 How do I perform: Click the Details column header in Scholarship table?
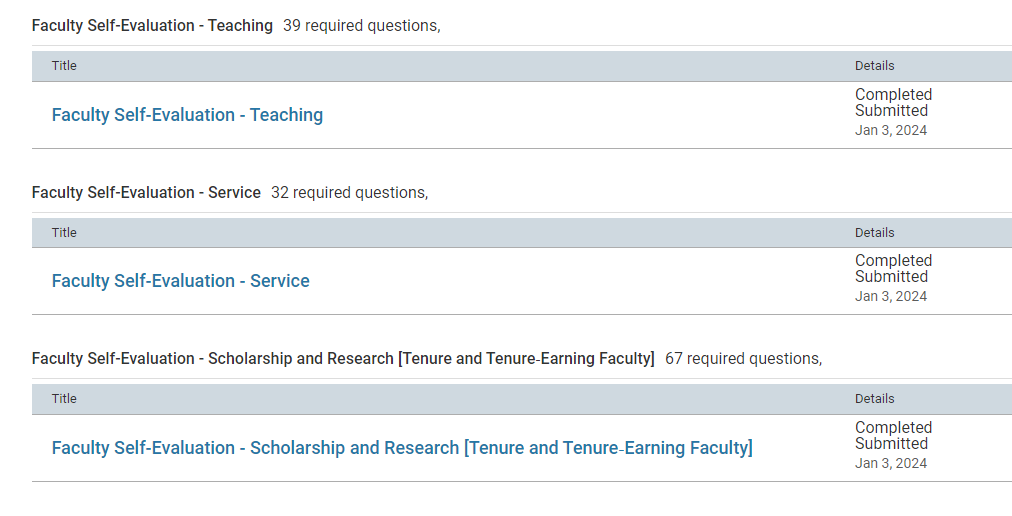[x=874, y=398]
